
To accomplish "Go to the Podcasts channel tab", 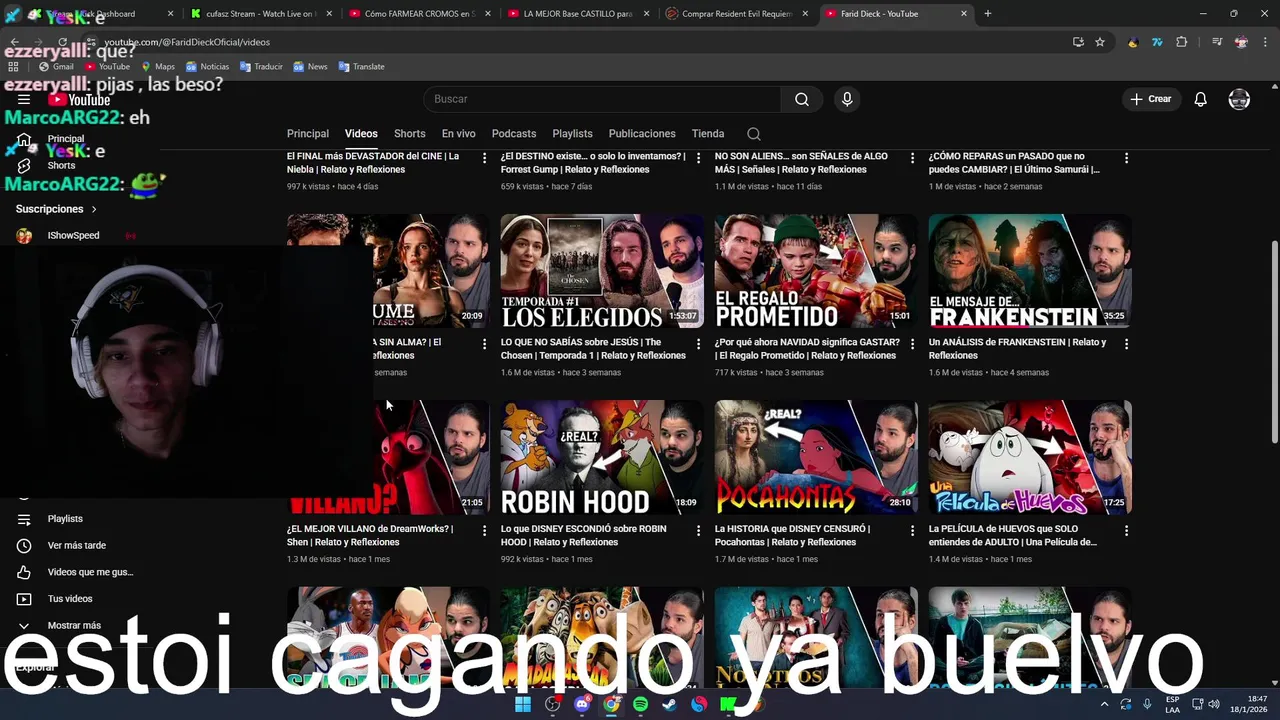I will tap(514, 134).
